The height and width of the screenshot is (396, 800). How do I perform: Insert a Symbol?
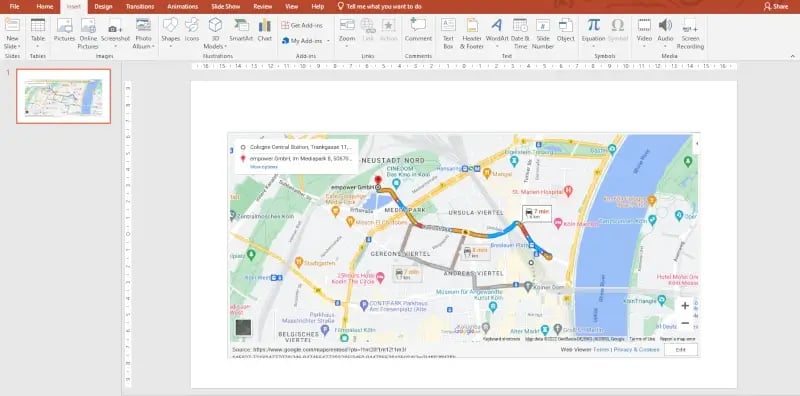click(x=617, y=31)
